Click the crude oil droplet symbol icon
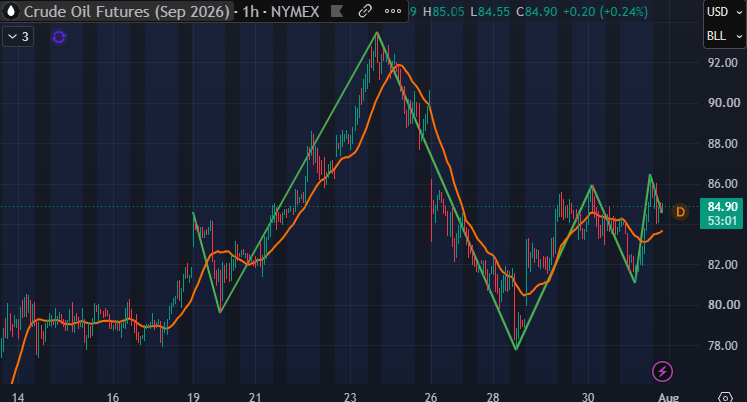Image resolution: width=747 pixels, height=402 pixels. tap(11, 11)
